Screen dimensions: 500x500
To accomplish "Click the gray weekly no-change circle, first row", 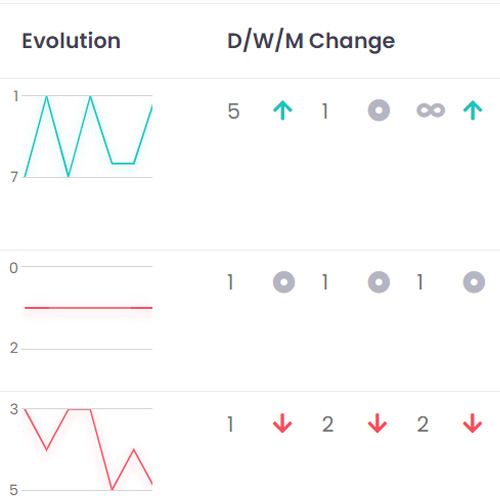I will tap(379, 110).
